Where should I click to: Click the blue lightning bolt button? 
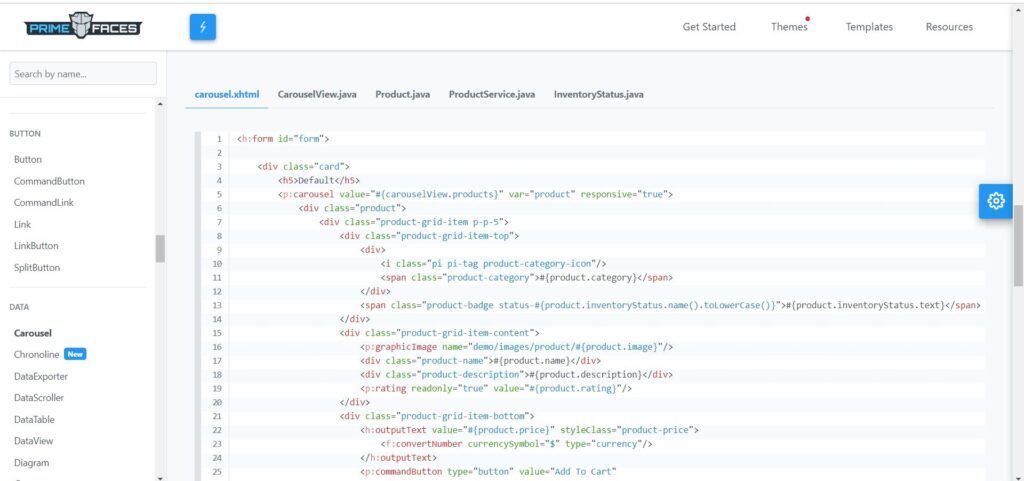pyautogui.click(x=202, y=27)
